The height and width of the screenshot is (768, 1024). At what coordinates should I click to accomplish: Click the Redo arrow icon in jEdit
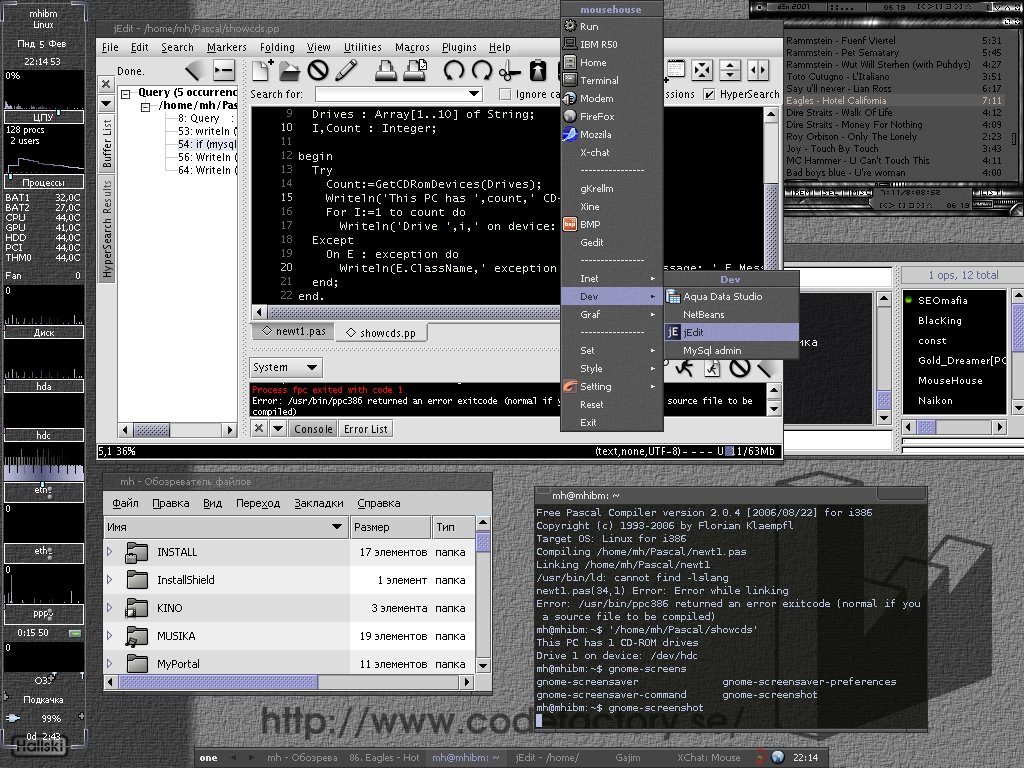481,70
